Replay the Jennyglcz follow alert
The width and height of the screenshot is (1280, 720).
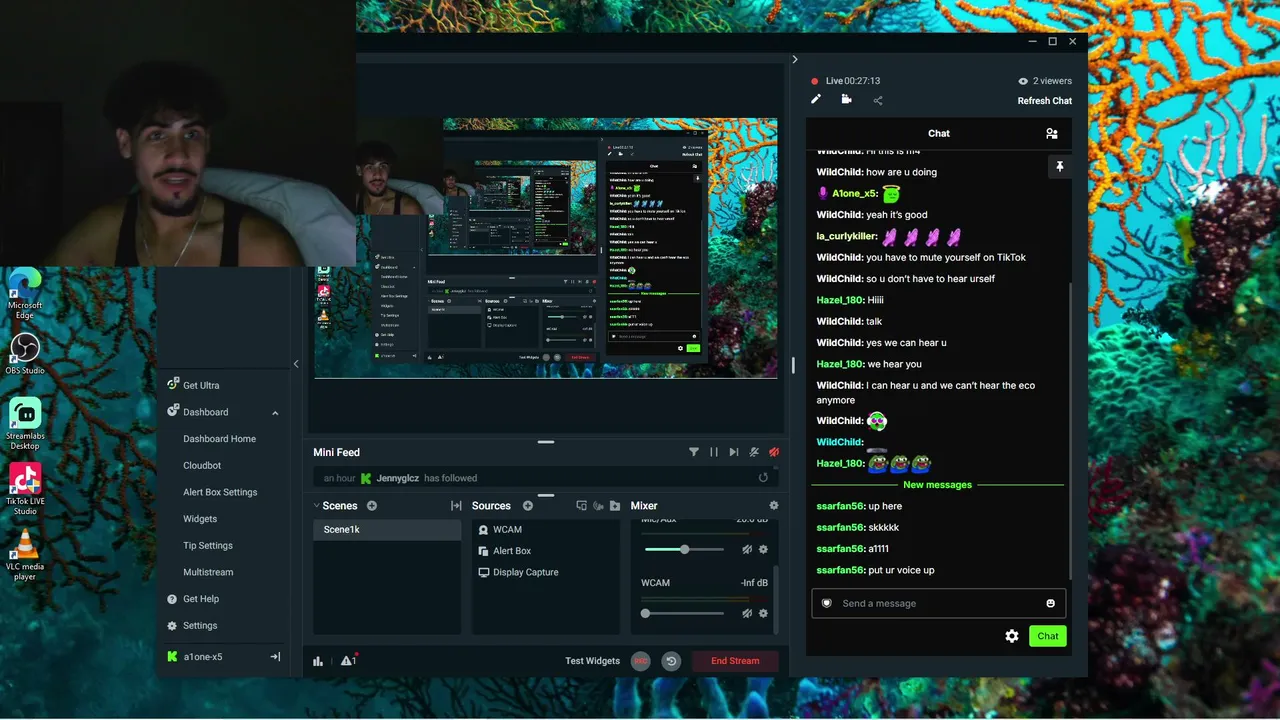coord(763,478)
